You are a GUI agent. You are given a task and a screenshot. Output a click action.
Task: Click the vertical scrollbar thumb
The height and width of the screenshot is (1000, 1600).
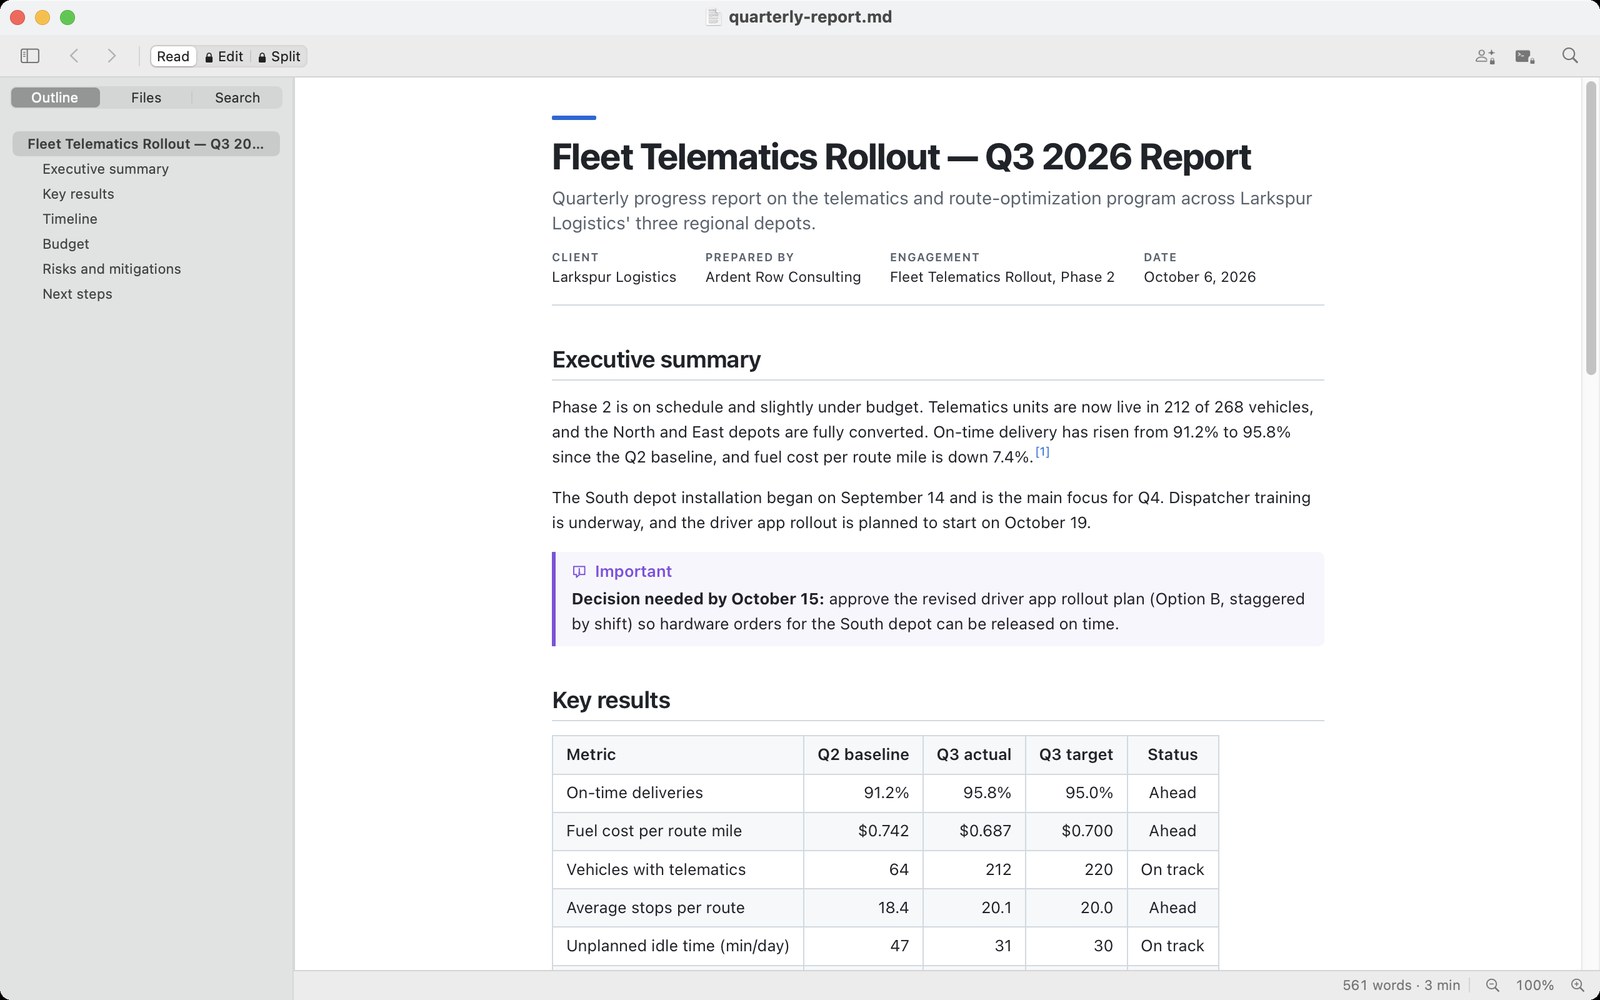point(1591,229)
